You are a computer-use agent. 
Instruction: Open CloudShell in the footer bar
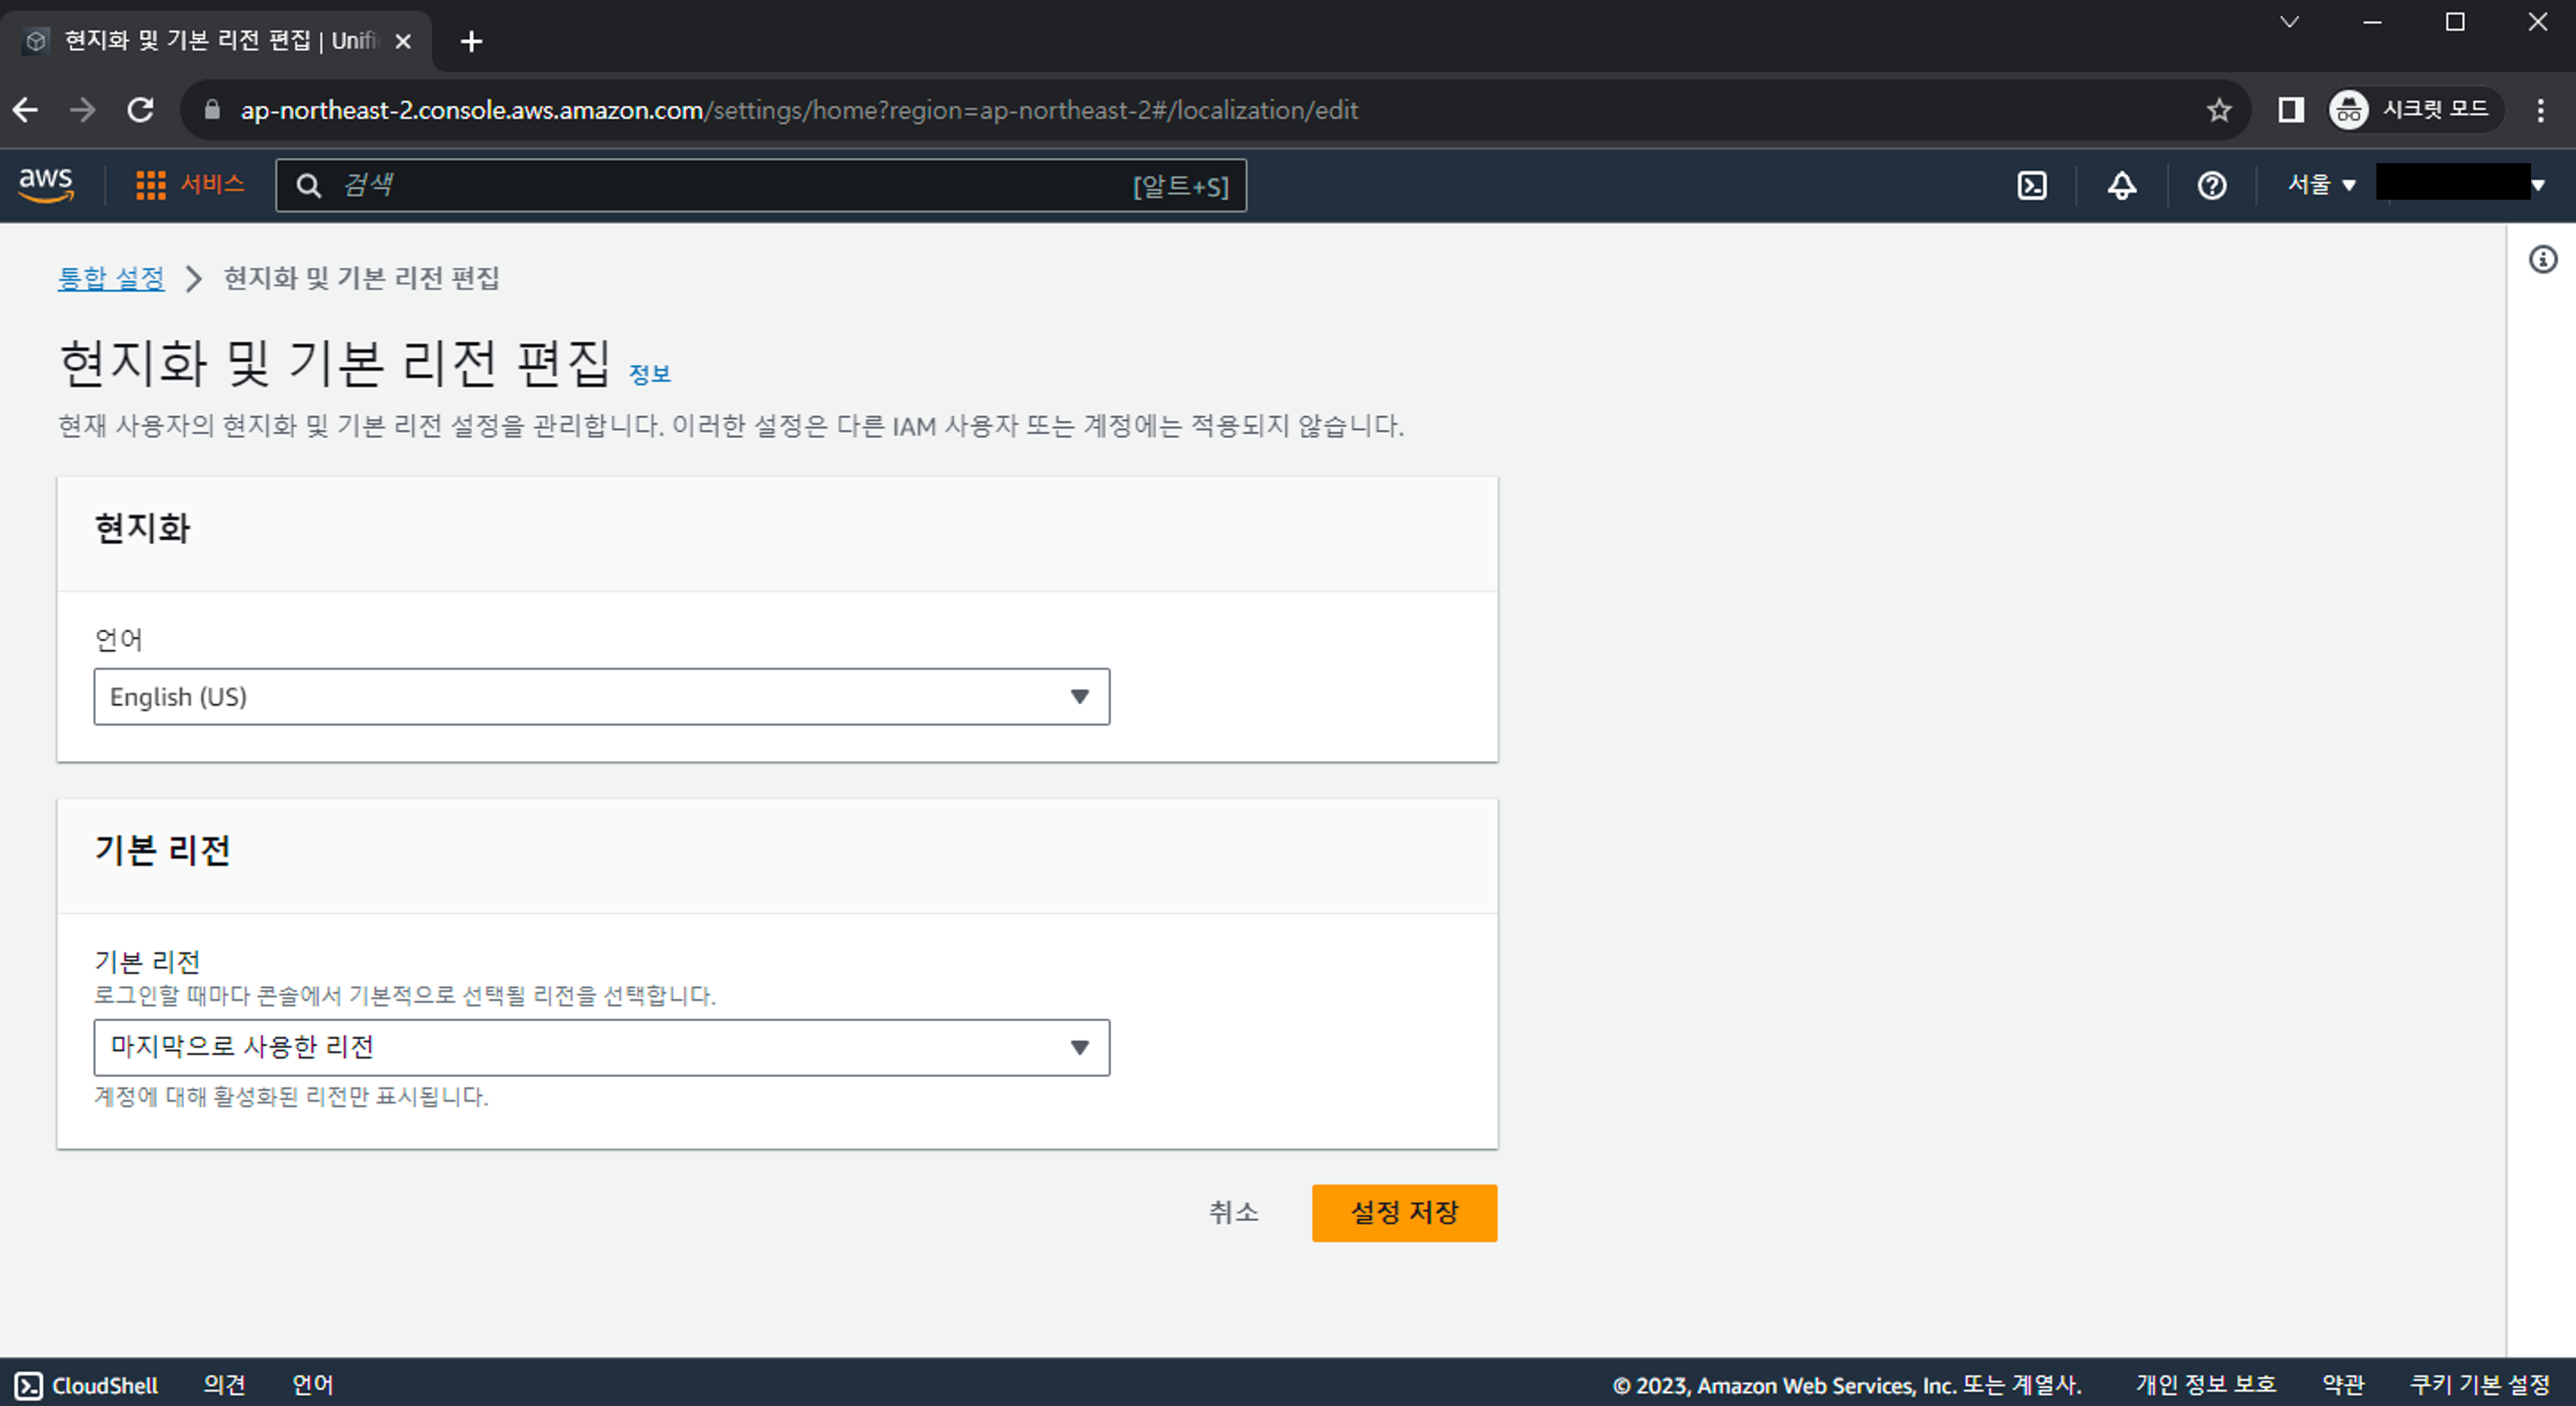tap(87, 1385)
